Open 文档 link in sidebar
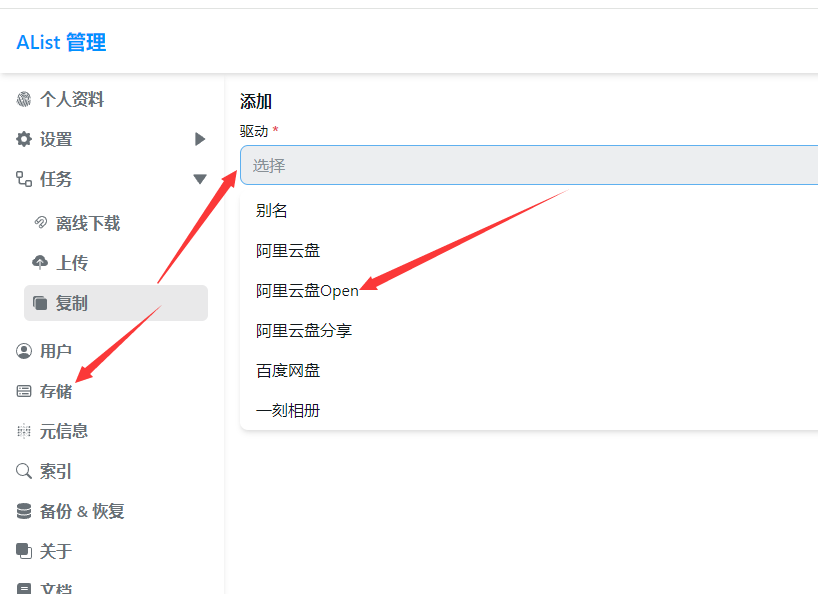 [x=56, y=588]
